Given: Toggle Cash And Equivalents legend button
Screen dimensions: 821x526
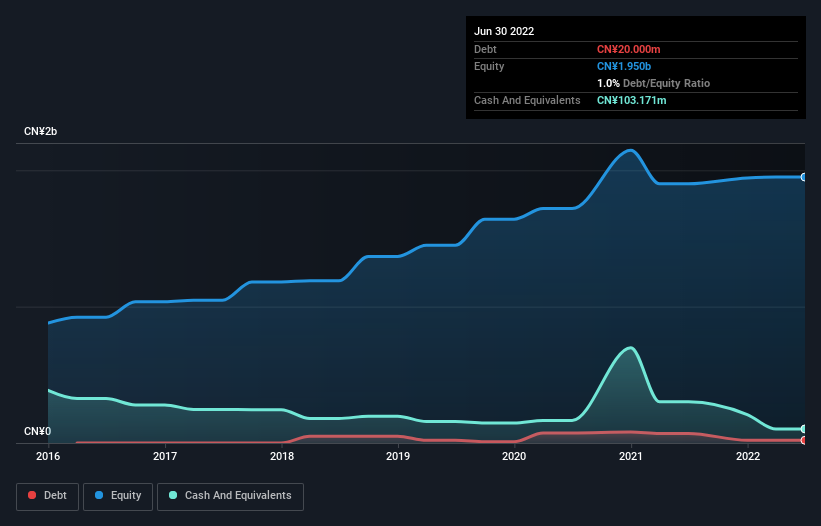Looking at the screenshot, I should pos(230,496).
